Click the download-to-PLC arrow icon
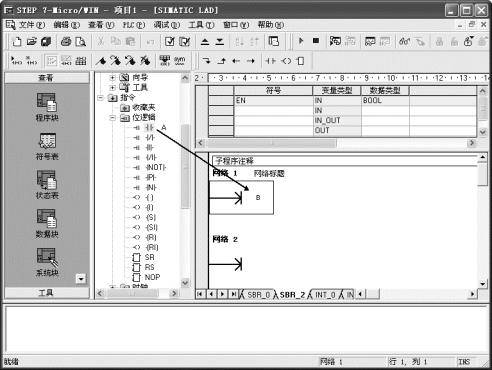The width and height of the screenshot is (492, 370). point(220,42)
